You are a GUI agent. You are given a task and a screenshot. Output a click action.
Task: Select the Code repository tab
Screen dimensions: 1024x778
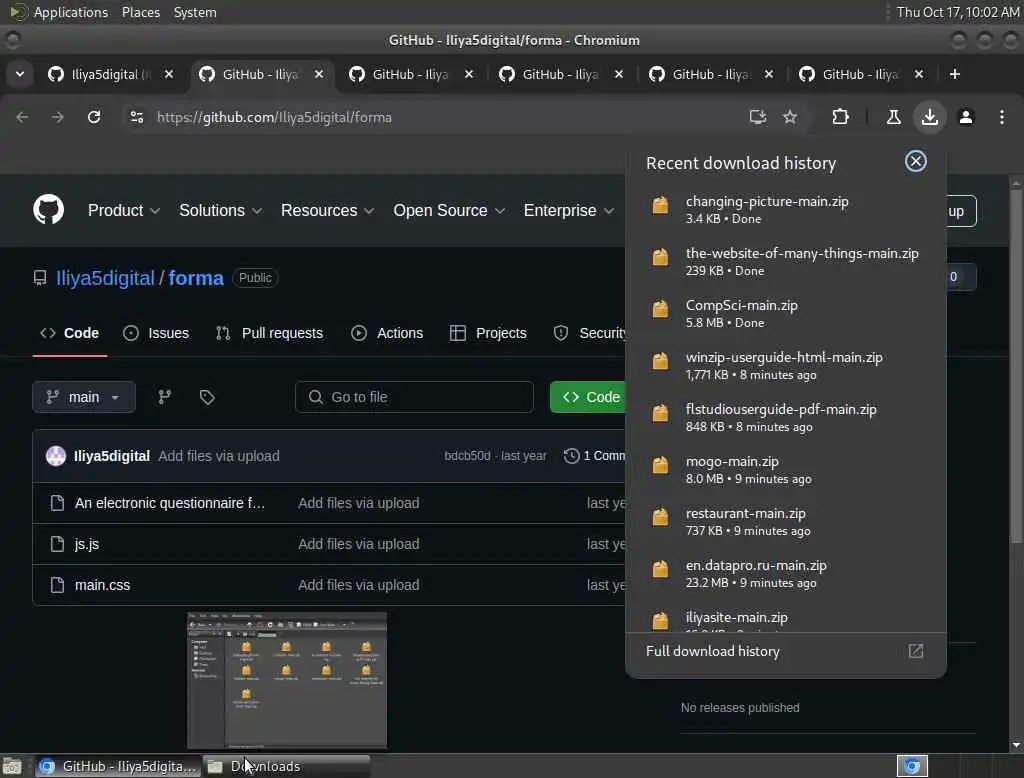(x=70, y=333)
